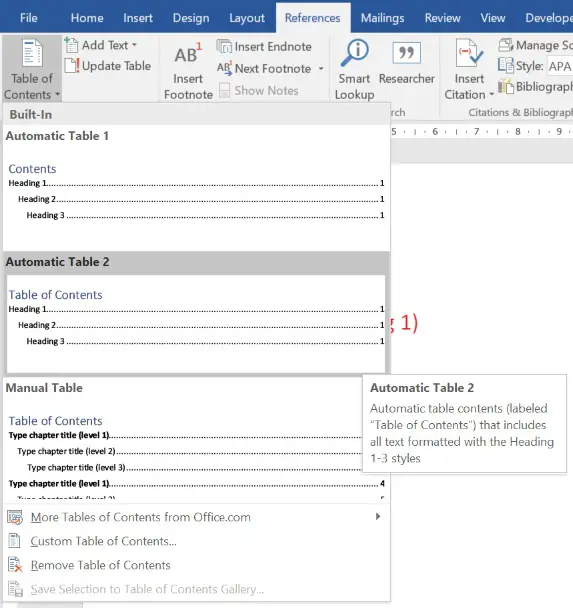Click the Bibliography icon

click(506, 86)
